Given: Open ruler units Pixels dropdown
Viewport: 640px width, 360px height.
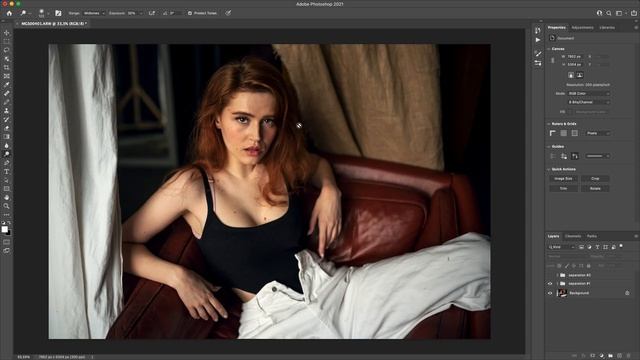Looking at the screenshot, I should tap(598, 133).
